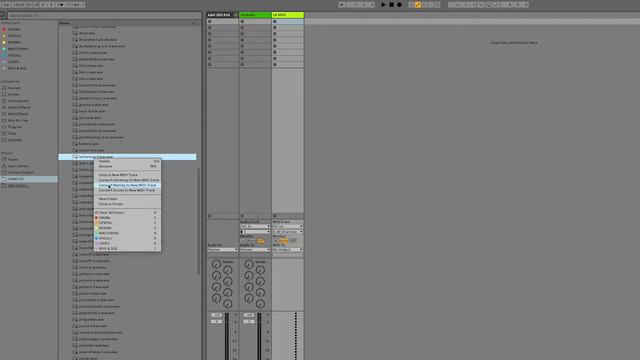Open User Library under Places

(18, 166)
